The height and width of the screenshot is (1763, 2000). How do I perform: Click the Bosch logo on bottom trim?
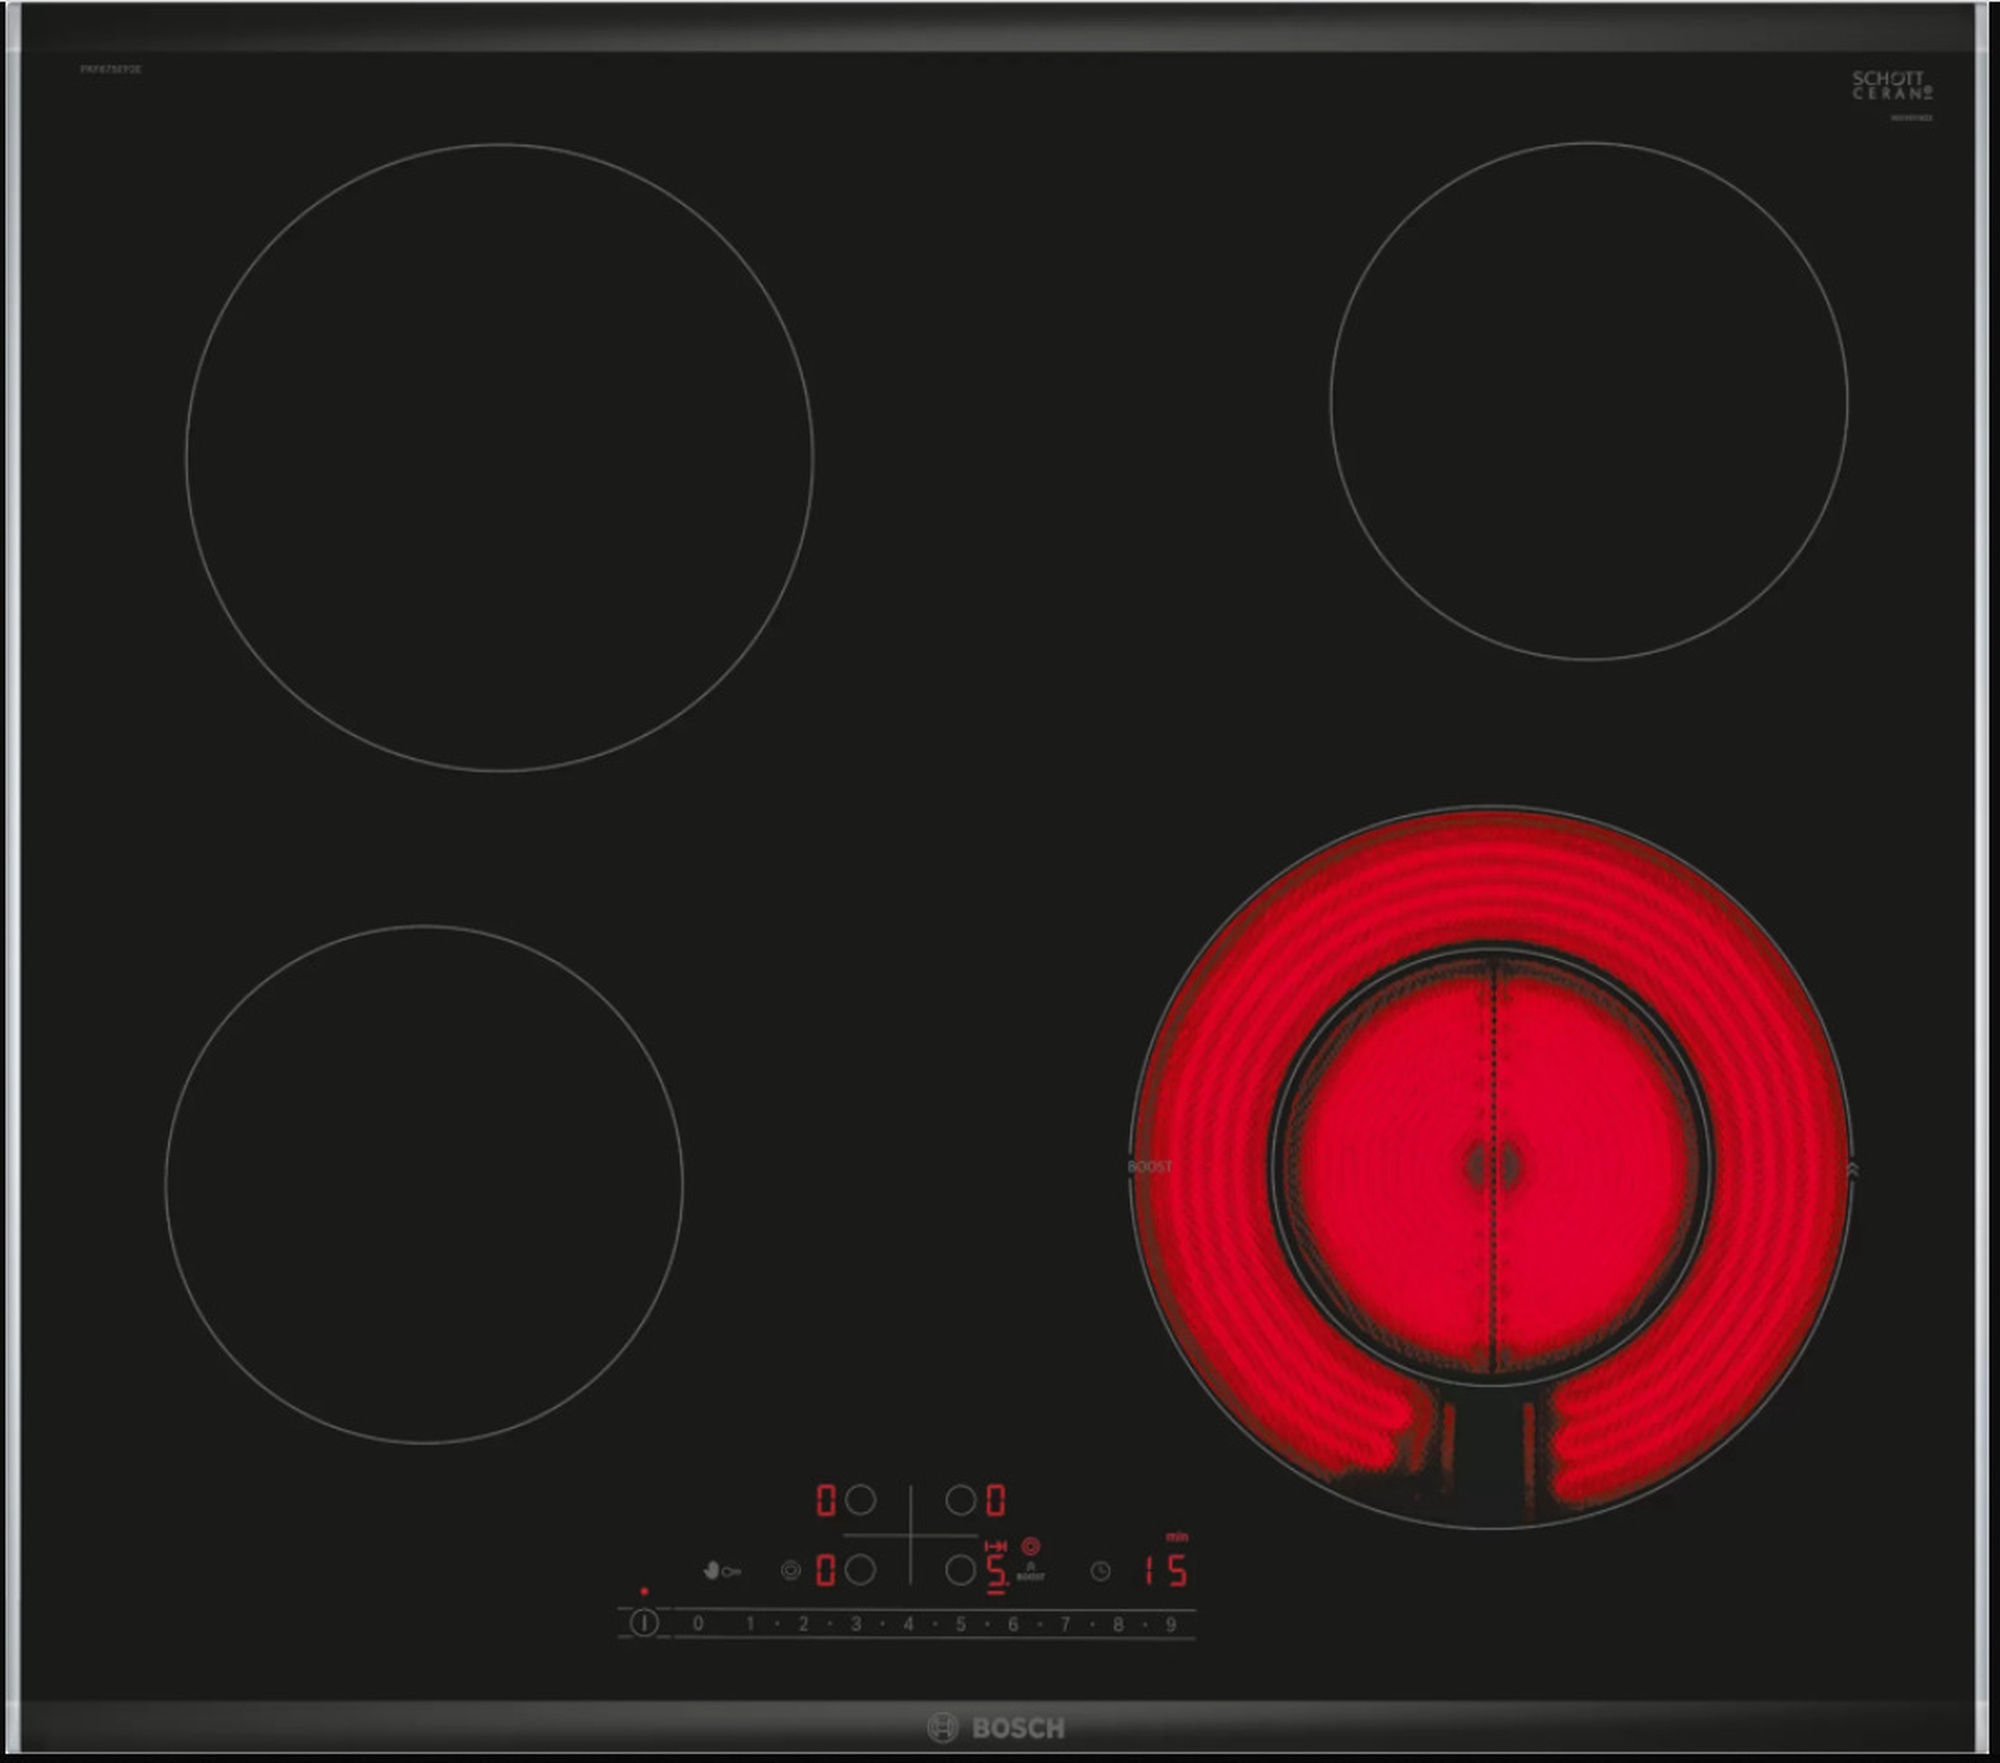(996, 1728)
